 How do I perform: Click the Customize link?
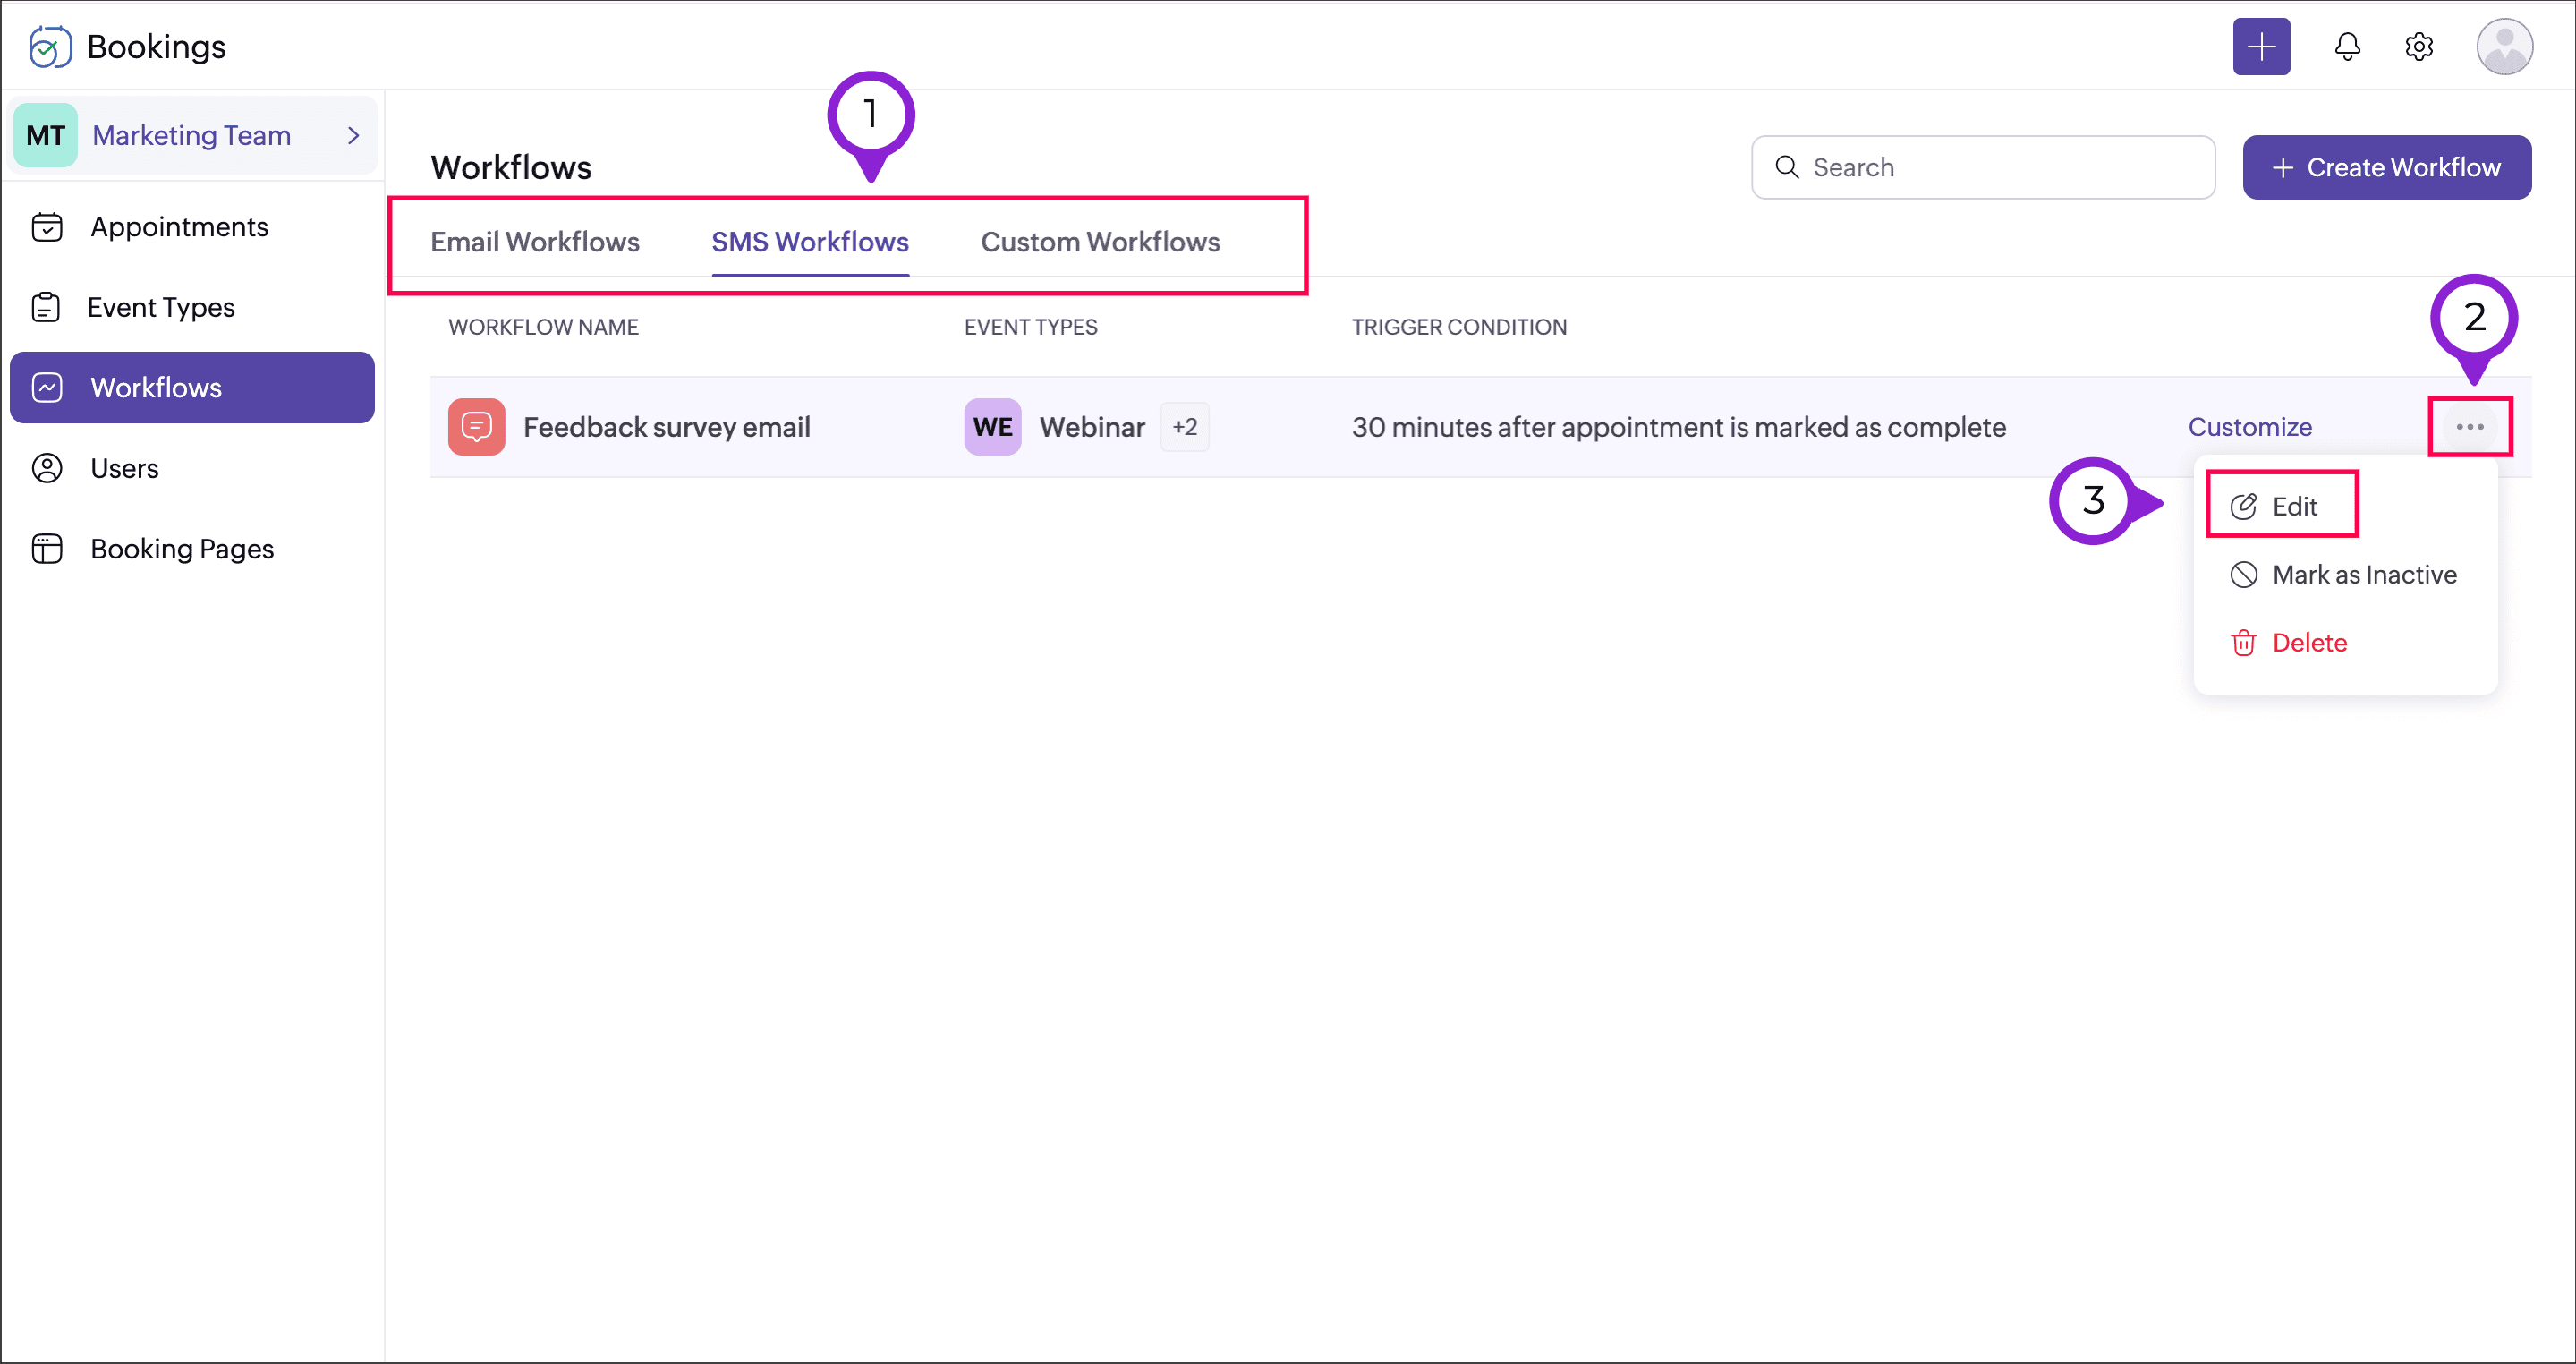click(x=2249, y=427)
